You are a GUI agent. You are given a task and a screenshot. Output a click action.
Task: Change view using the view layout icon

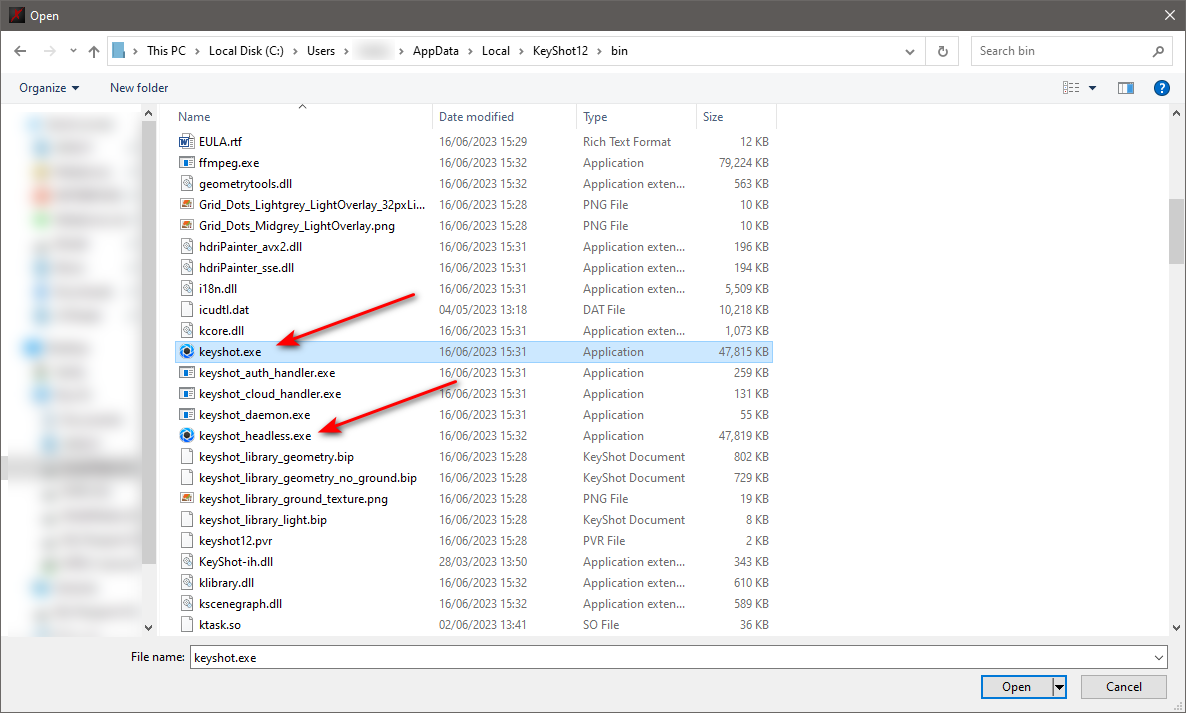1071,88
